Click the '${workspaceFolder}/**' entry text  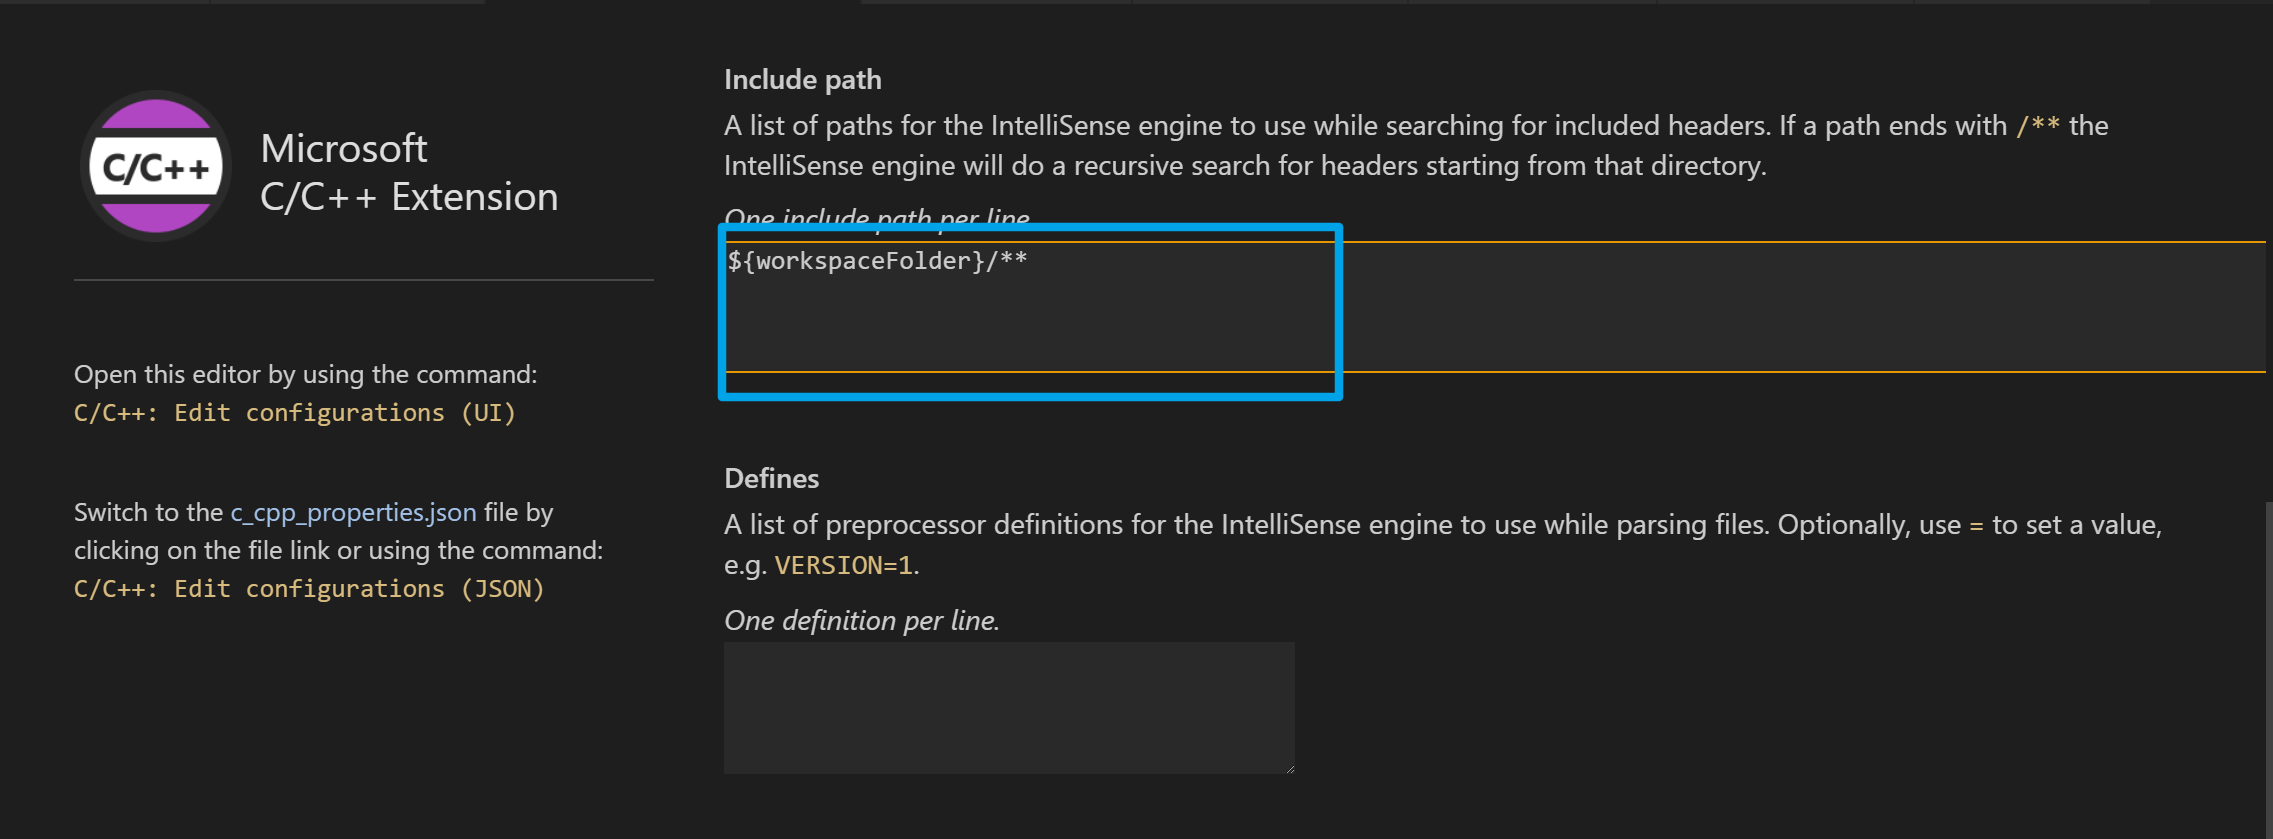point(877,261)
